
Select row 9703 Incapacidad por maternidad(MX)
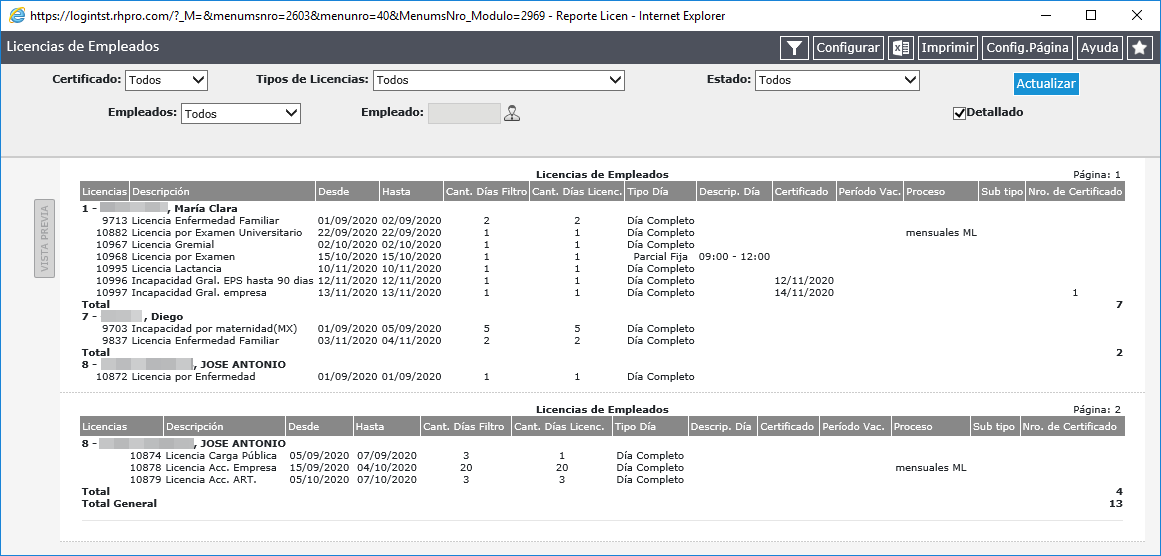(x=602, y=329)
